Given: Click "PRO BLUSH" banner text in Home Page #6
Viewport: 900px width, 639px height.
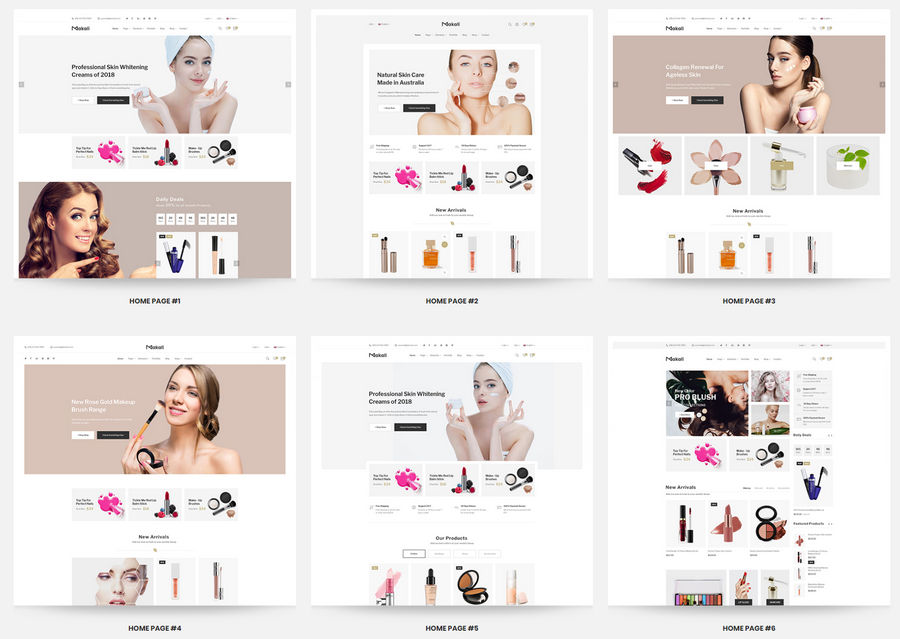Looking at the screenshot, I should pyautogui.click(x=695, y=397).
